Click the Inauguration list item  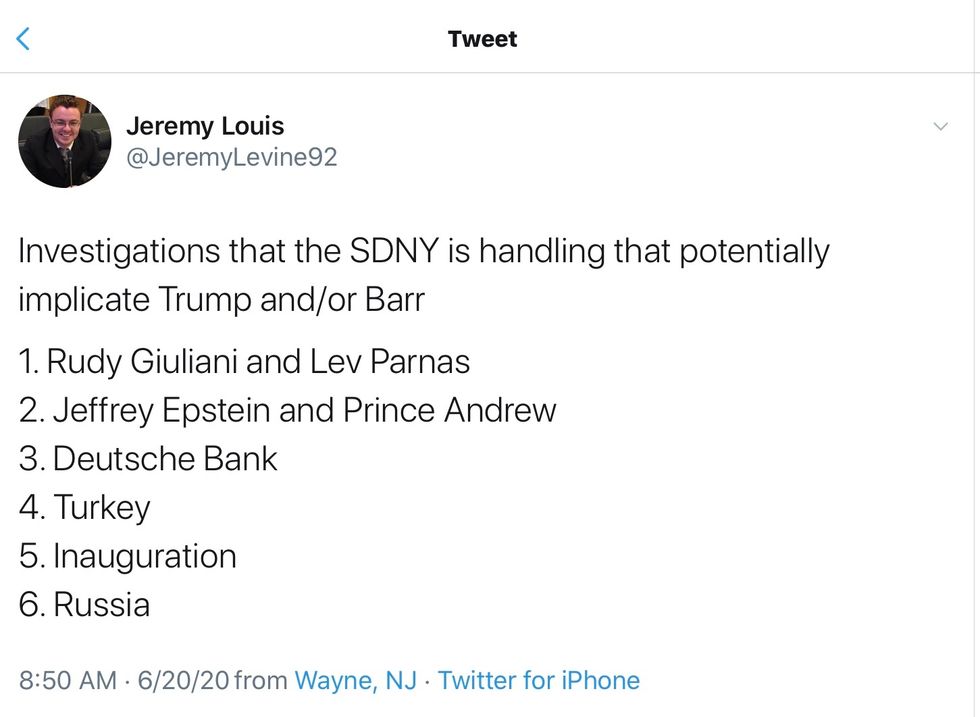point(129,556)
